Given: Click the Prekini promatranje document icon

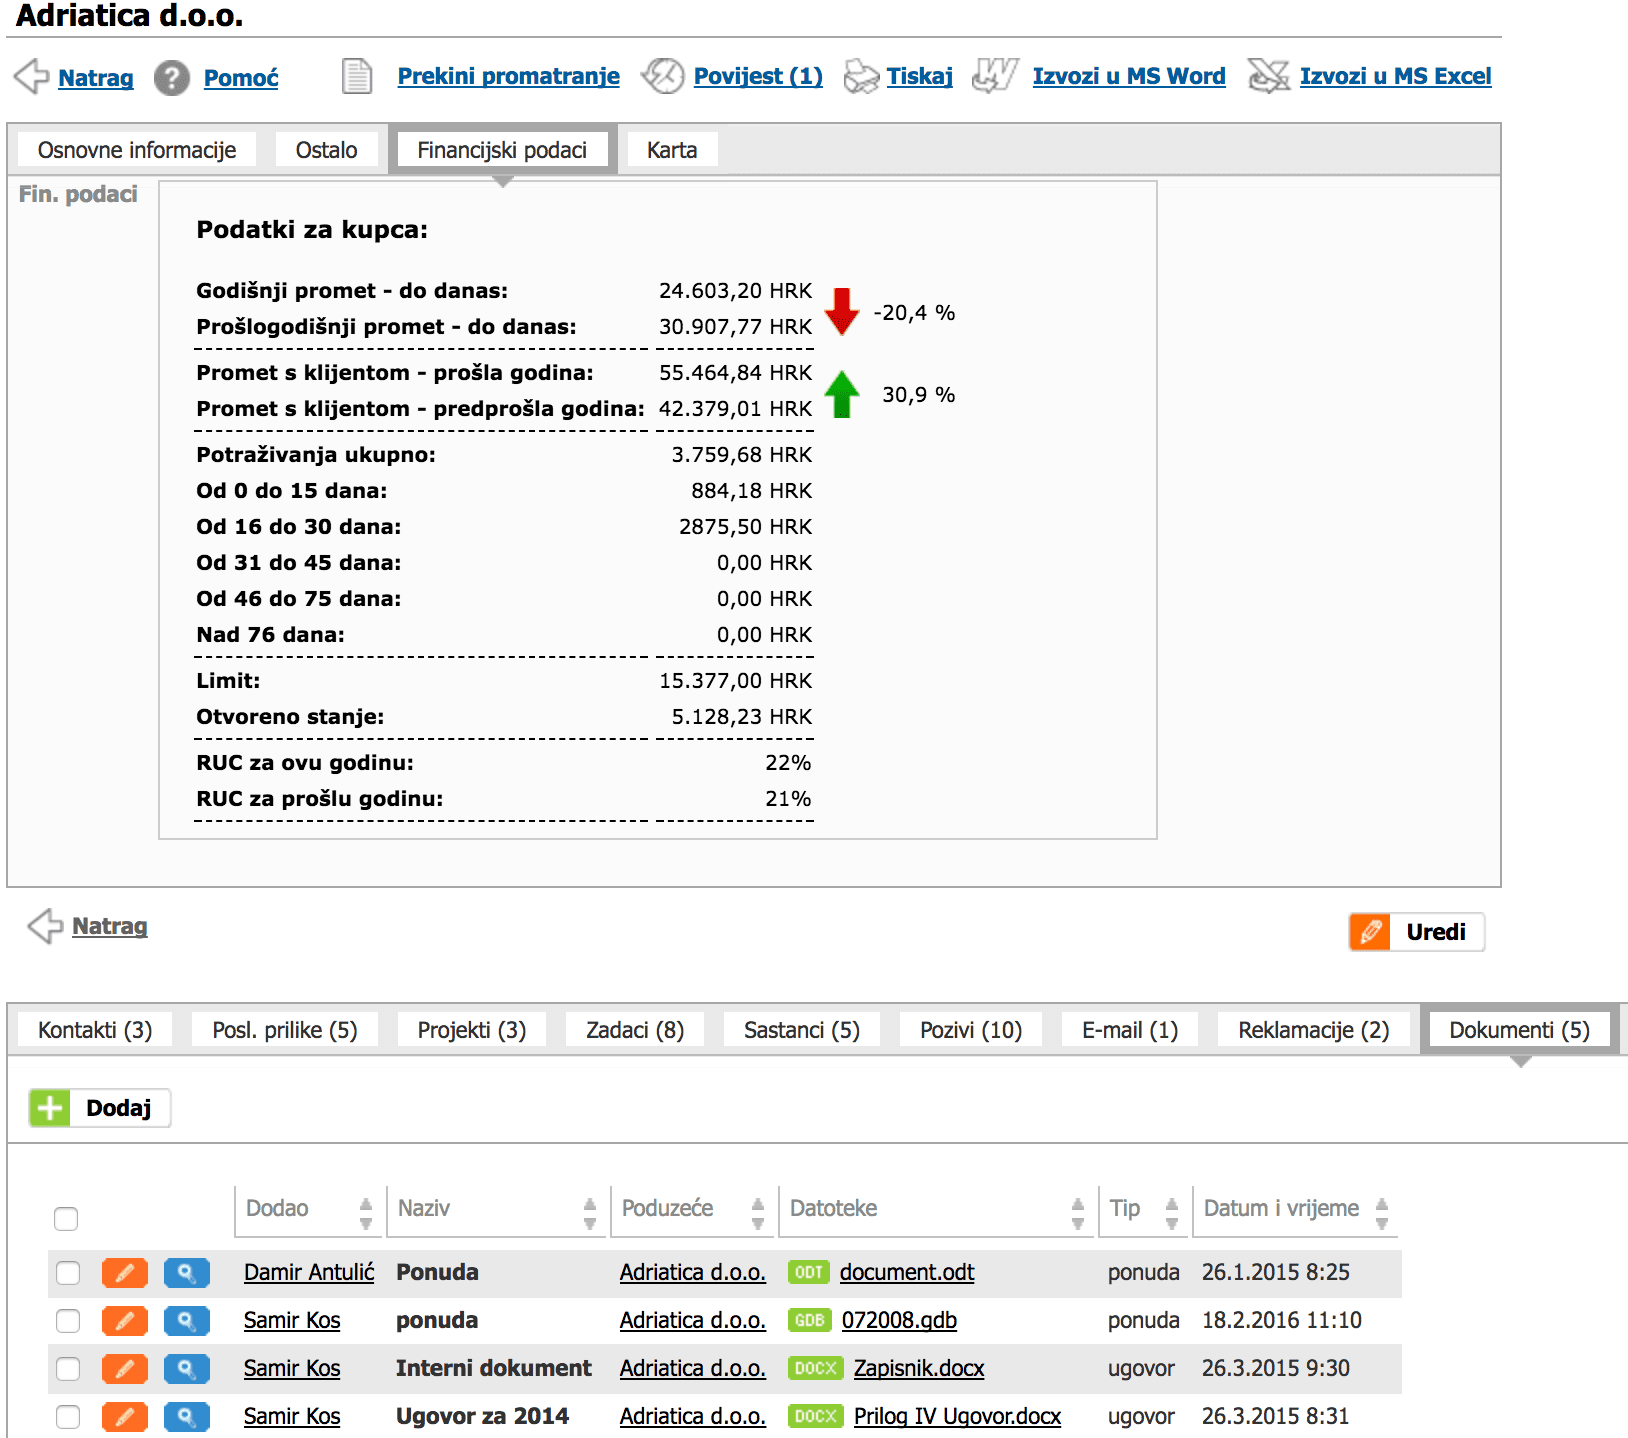Looking at the screenshot, I should [x=355, y=75].
